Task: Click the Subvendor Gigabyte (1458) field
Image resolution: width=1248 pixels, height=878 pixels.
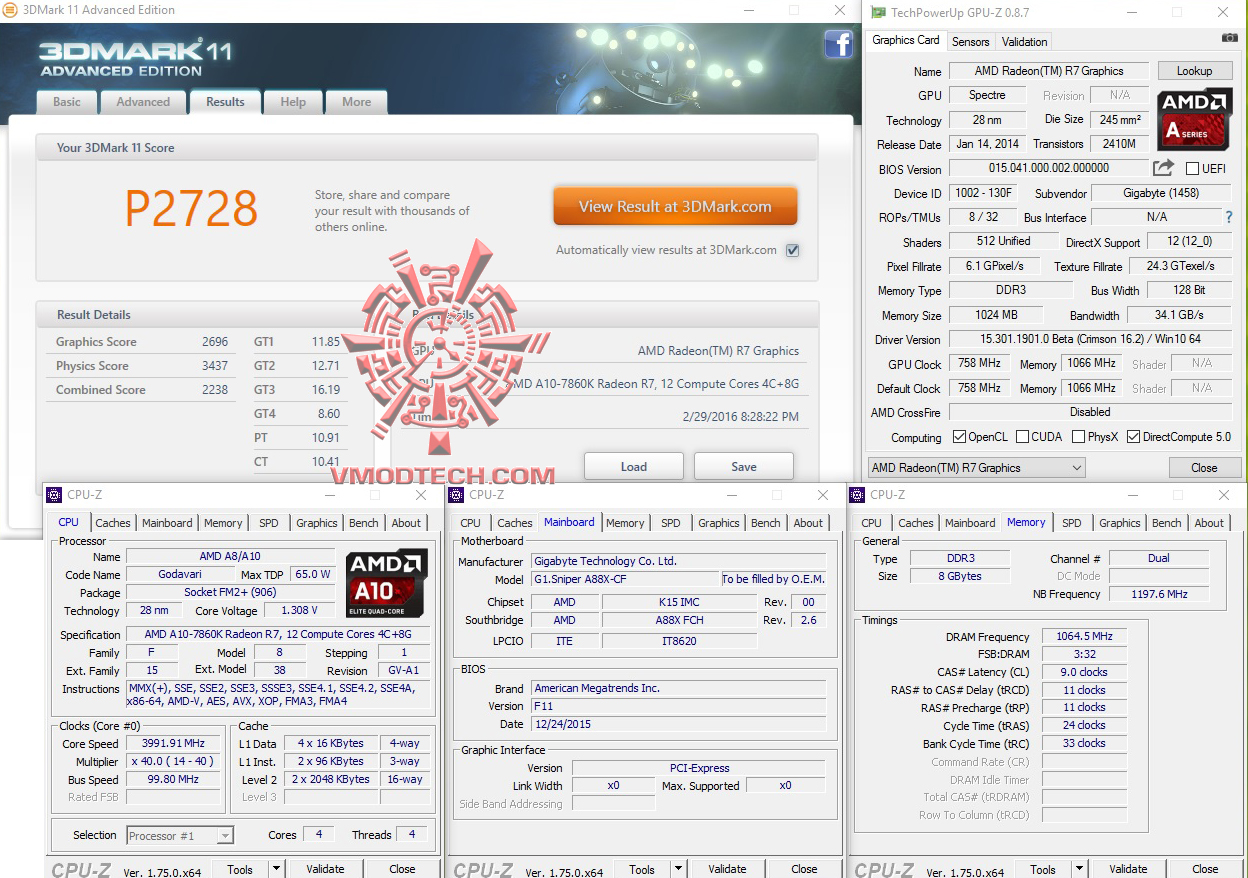Action: tap(1159, 193)
